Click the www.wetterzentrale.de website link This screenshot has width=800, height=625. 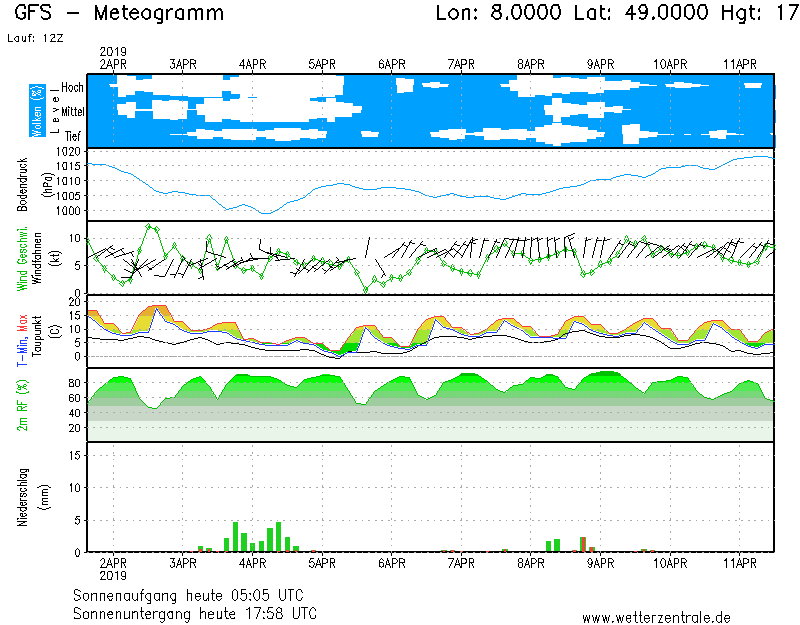[656, 618]
